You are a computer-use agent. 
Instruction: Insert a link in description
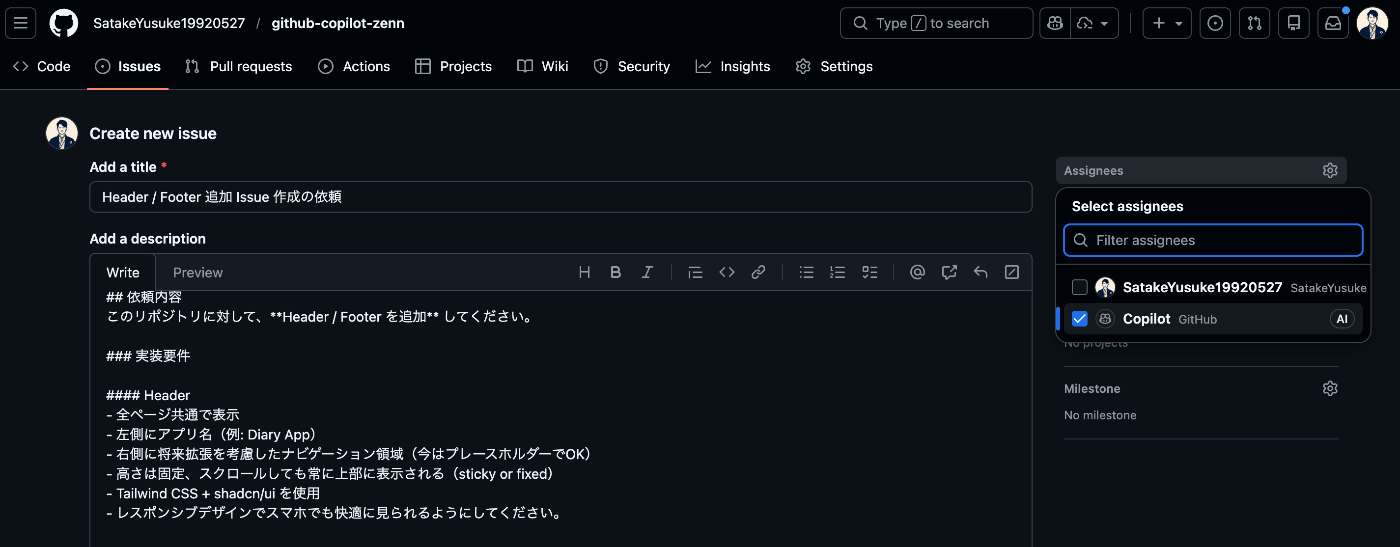pyautogui.click(x=758, y=272)
